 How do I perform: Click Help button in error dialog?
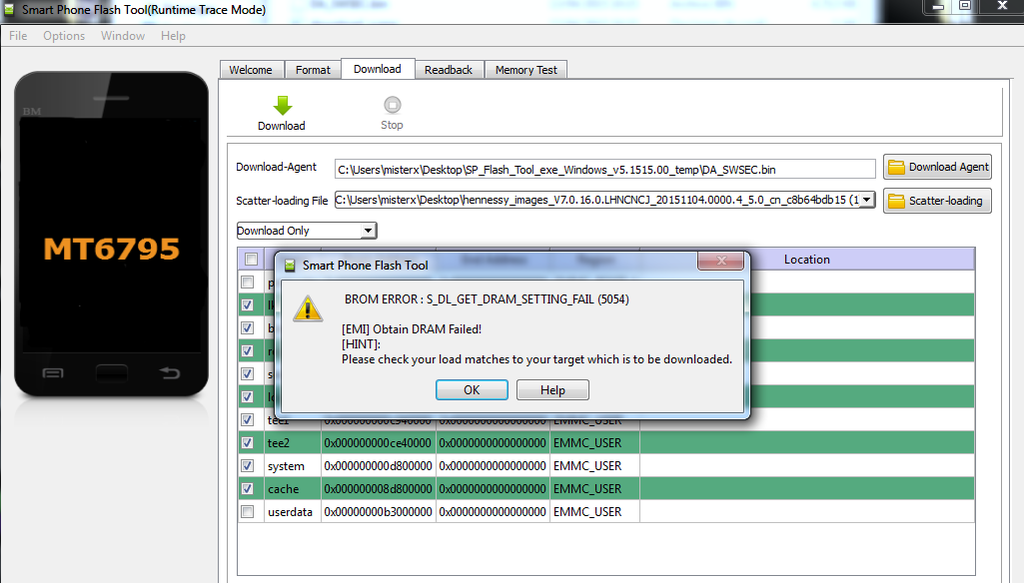(x=552, y=390)
